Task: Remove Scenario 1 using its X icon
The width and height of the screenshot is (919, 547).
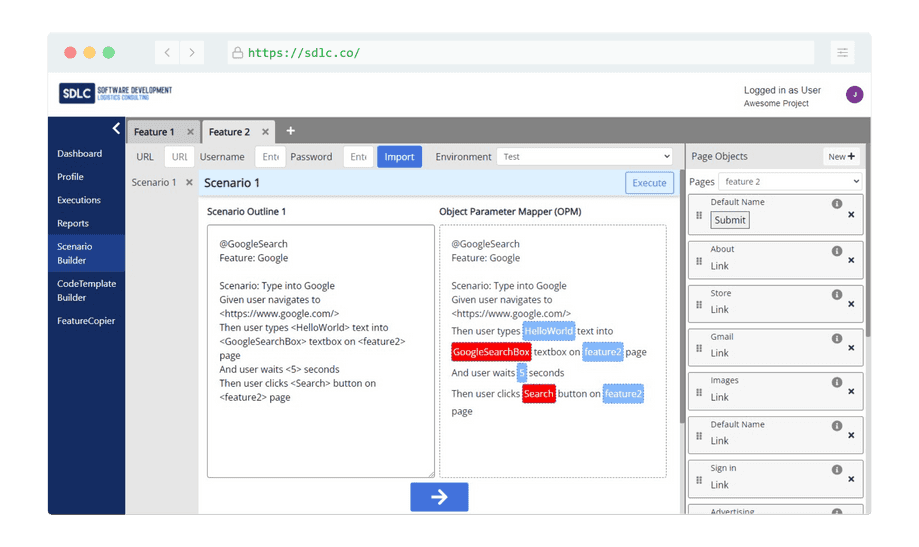Action: (x=189, y=183)
